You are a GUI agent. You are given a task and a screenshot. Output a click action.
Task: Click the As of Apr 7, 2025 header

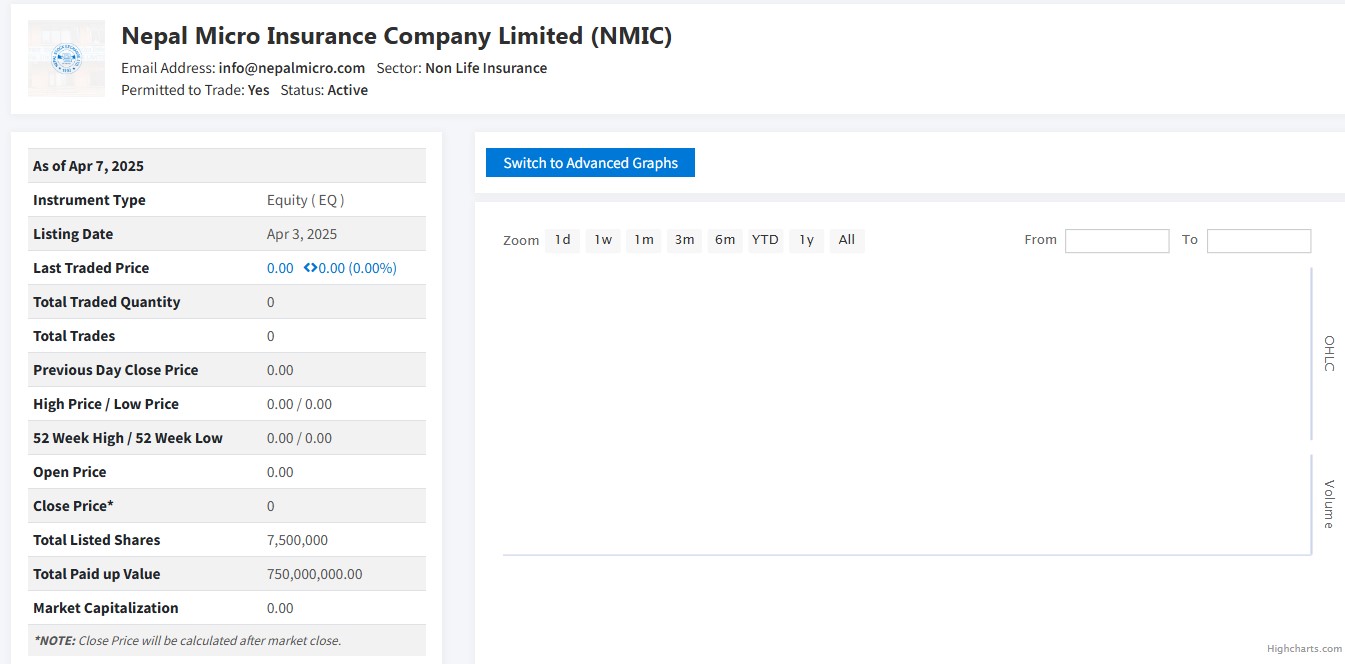coord(89,166)
